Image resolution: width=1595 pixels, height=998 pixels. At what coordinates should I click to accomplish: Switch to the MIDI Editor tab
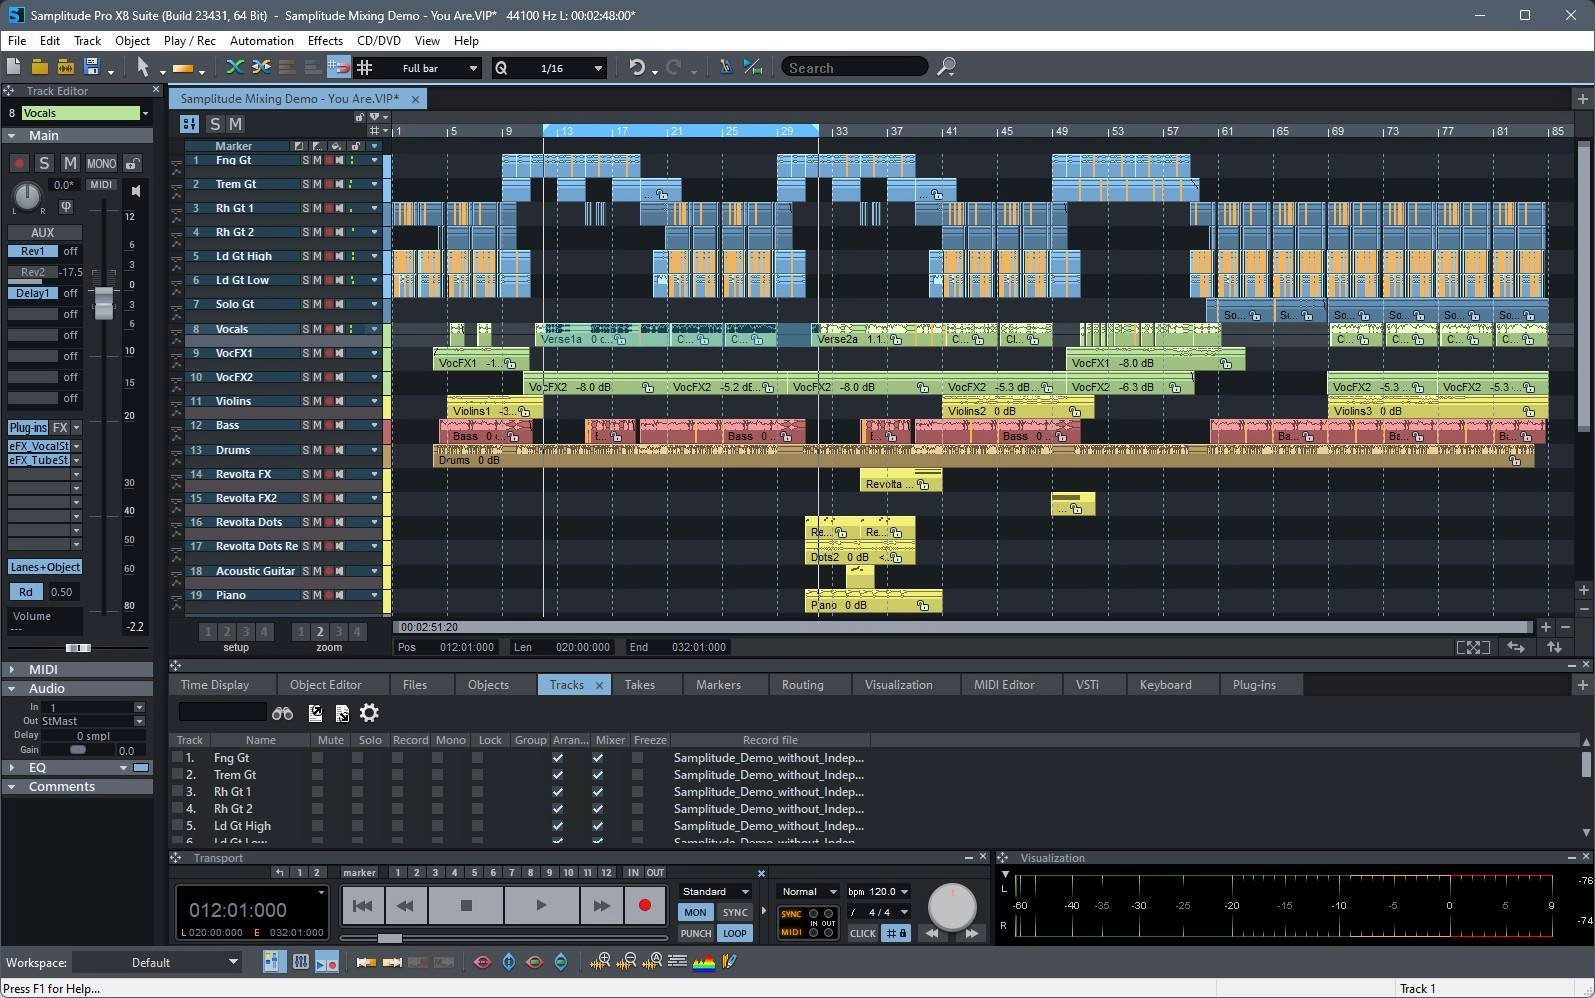1004,685
